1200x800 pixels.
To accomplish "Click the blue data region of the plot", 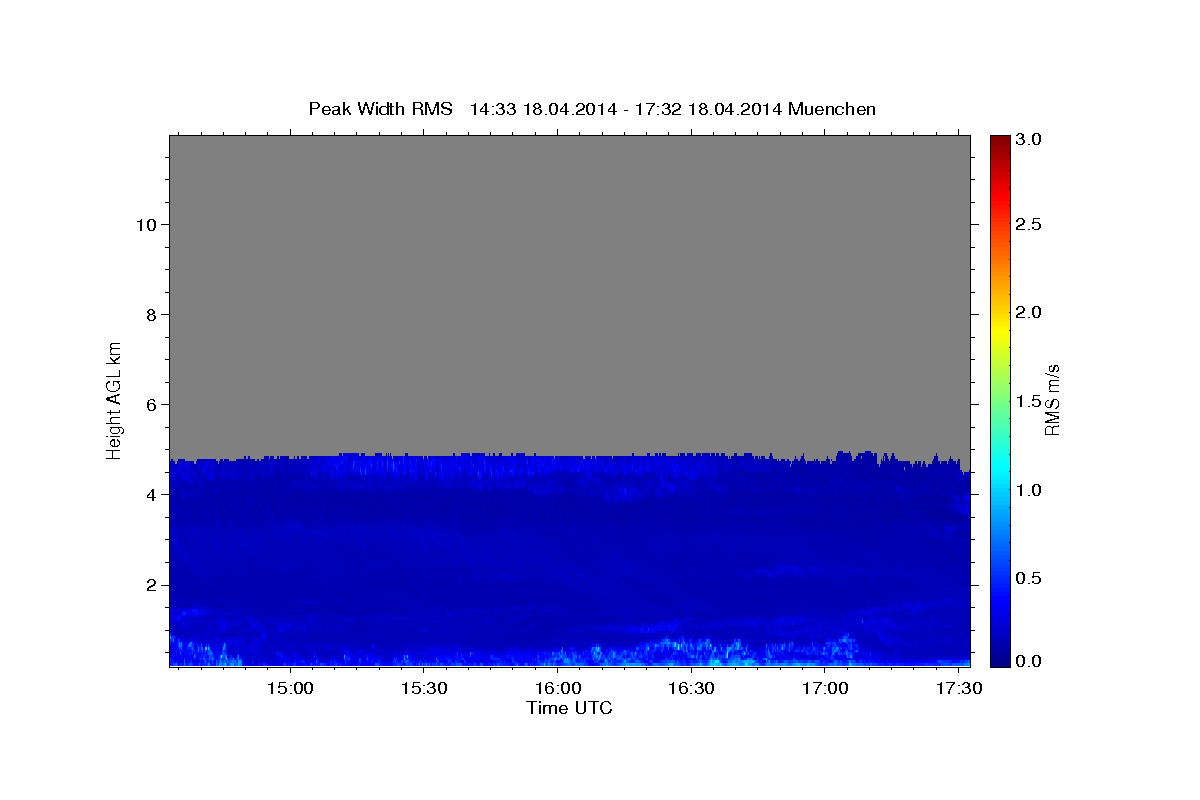I will [569, 560].
